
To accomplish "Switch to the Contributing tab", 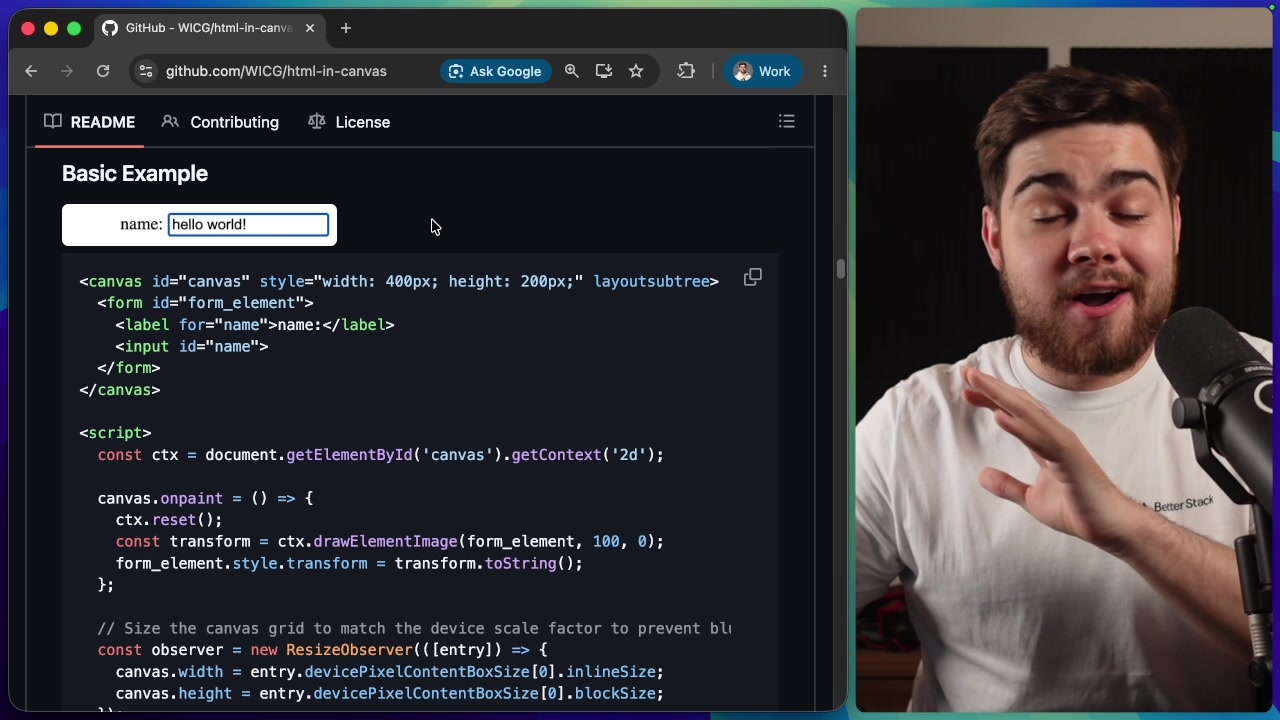I will (x=234, y=121).
